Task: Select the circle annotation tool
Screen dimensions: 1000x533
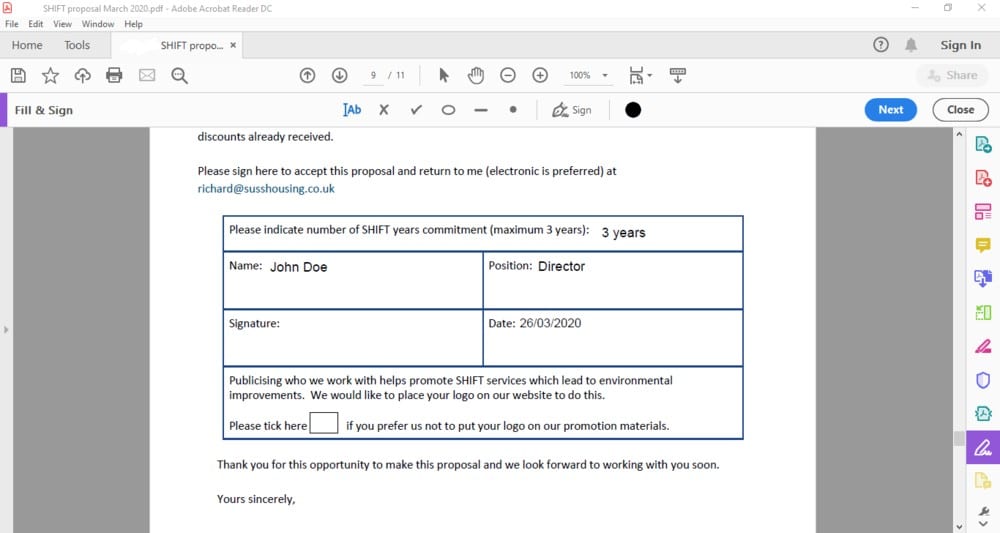Action: (x=448, y=110)
